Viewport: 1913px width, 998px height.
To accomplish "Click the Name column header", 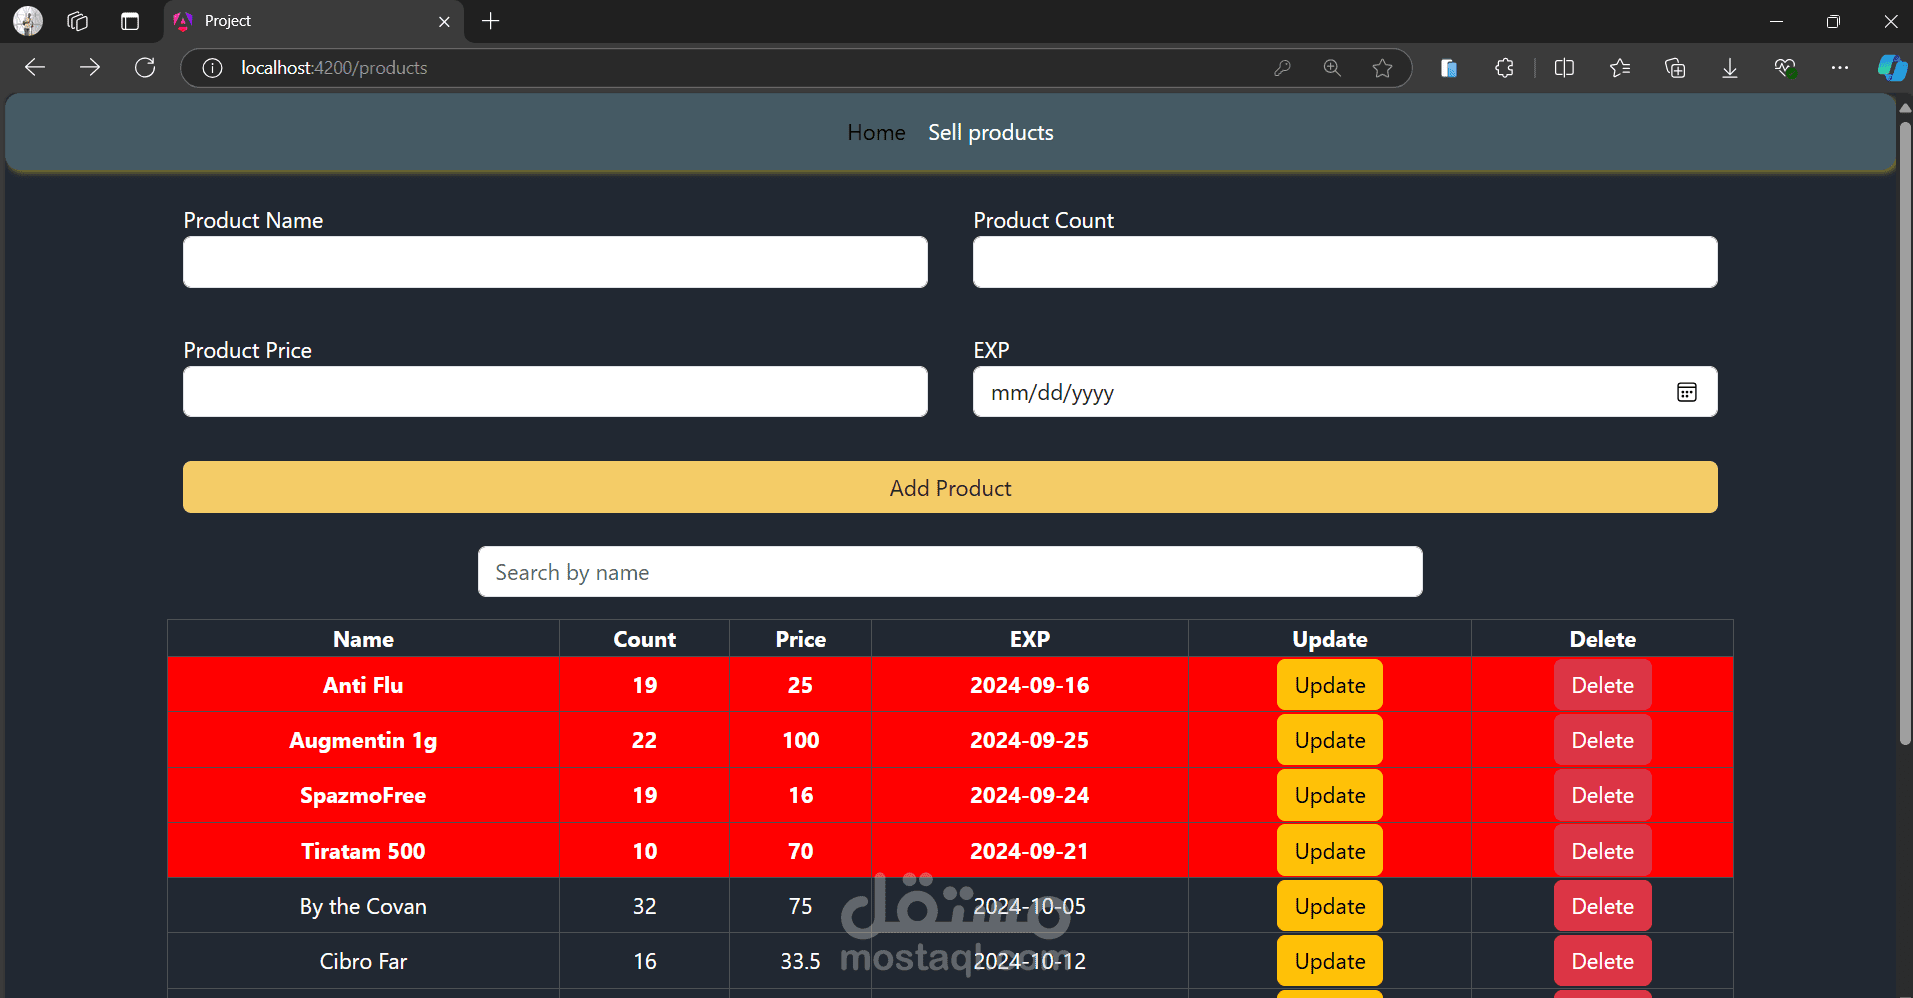I will click(363, 639).
